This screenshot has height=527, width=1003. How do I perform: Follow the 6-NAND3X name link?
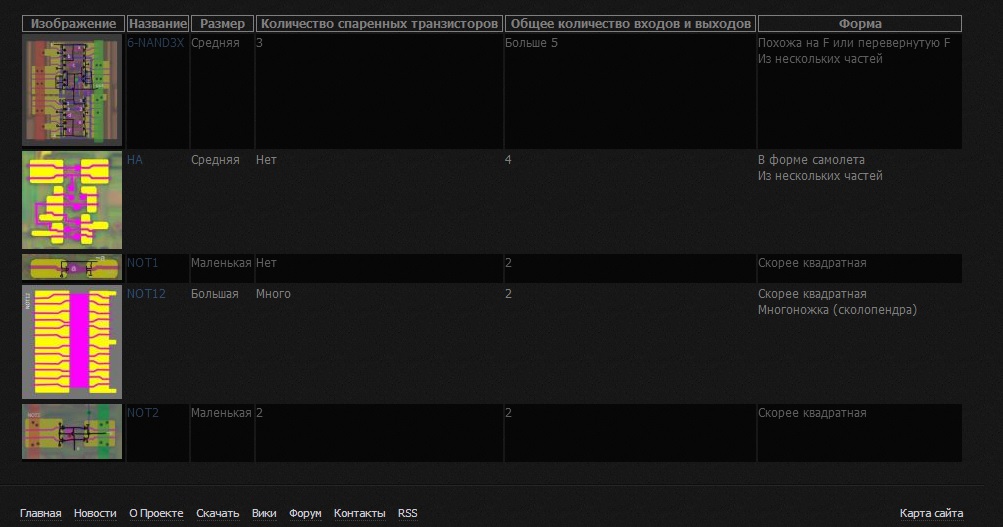pos(155,43)
